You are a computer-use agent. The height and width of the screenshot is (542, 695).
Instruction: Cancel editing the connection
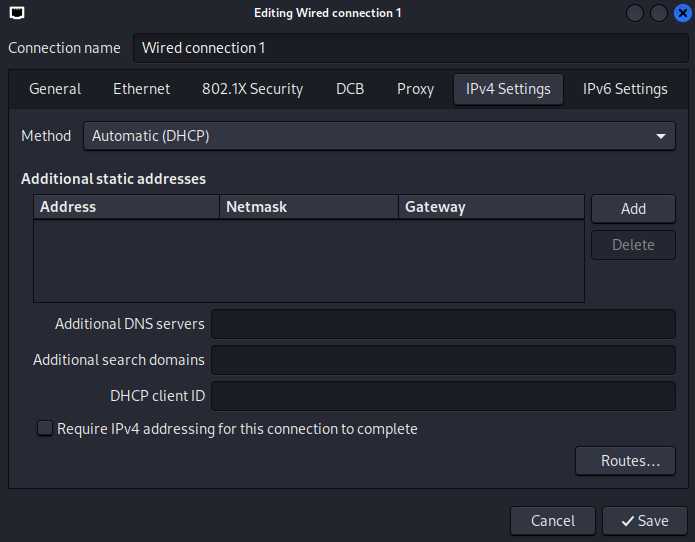click(x=553, y=520)
